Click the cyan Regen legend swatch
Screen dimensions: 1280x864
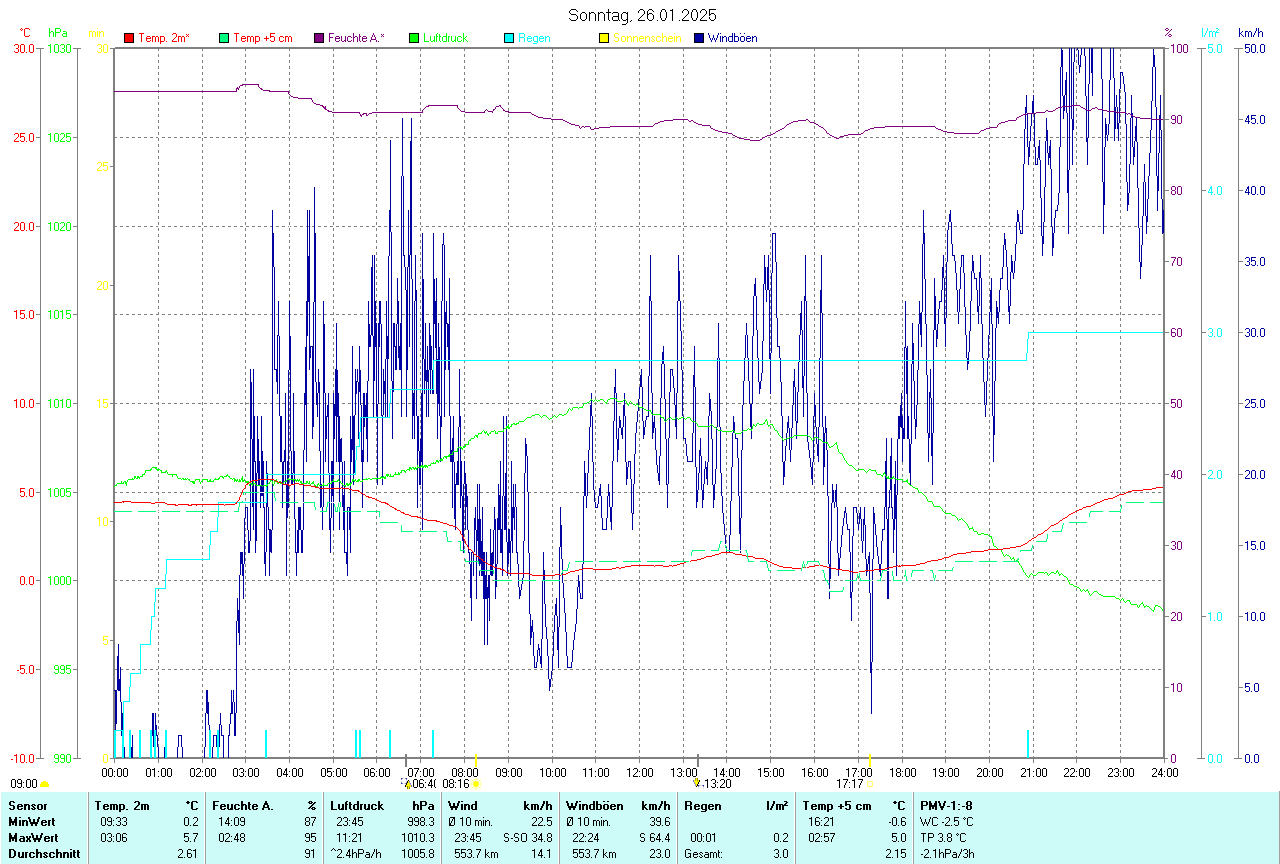509,38
